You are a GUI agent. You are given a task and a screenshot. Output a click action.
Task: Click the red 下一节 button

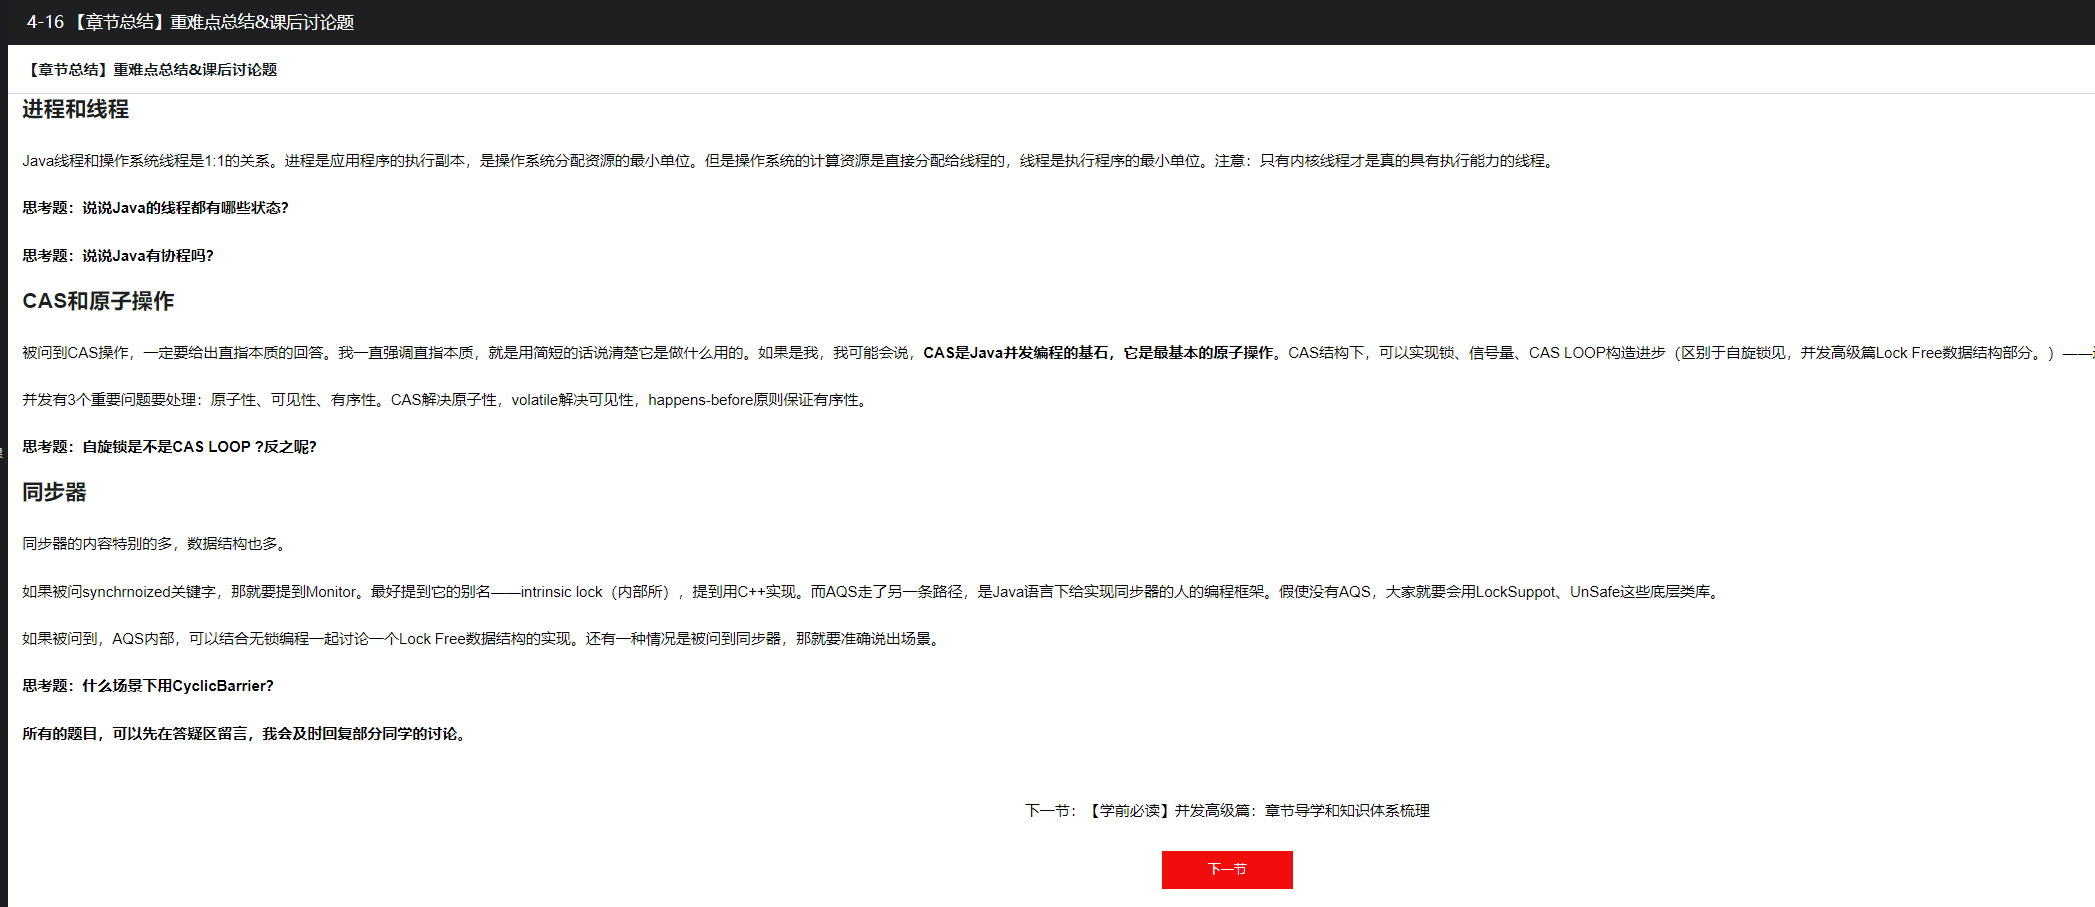coord(1226,869)
